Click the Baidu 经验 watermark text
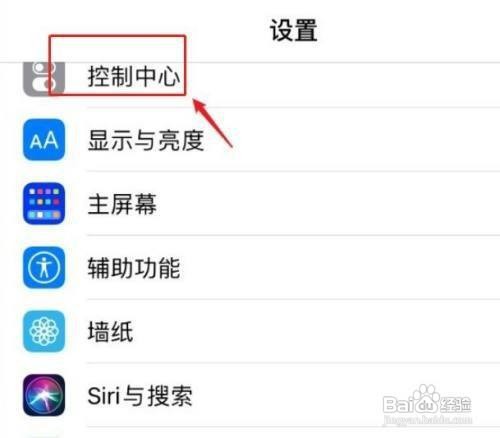500x438 pixels. point(455,404)
